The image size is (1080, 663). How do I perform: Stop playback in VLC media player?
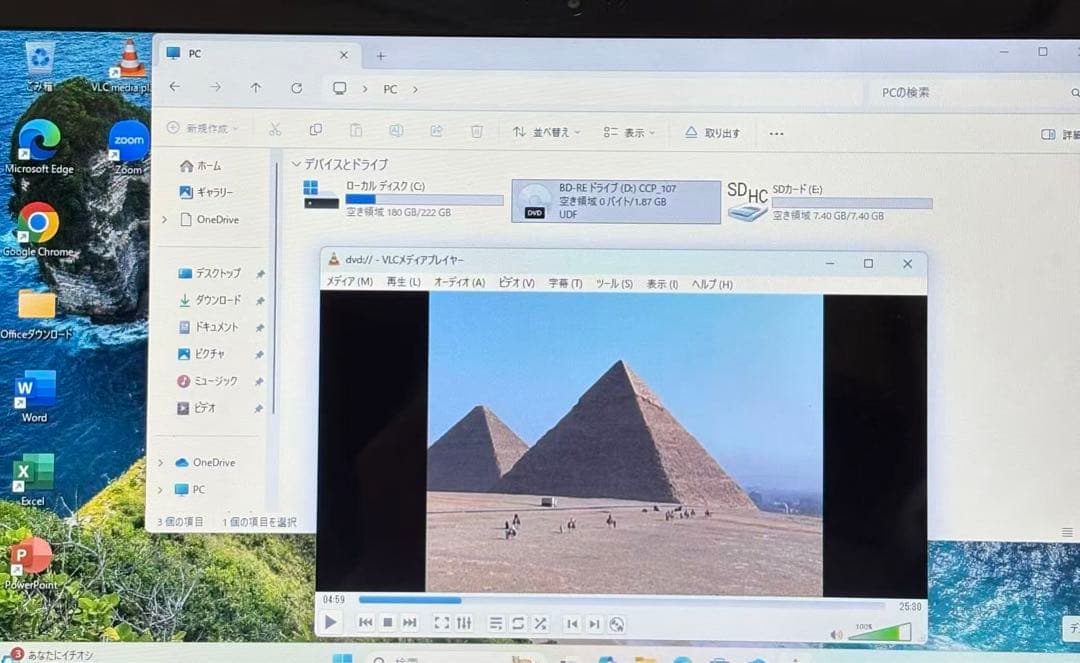[387, 623]
